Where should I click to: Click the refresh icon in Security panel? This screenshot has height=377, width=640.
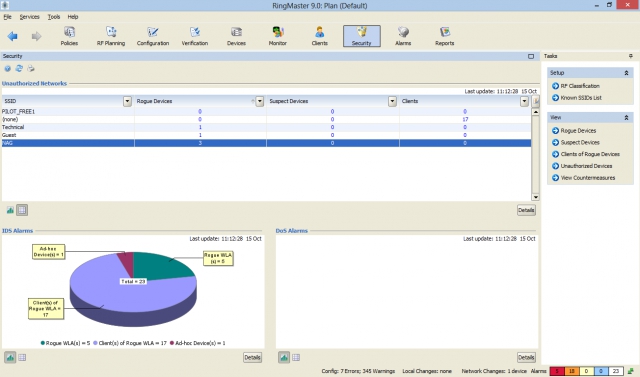[19, 69]
